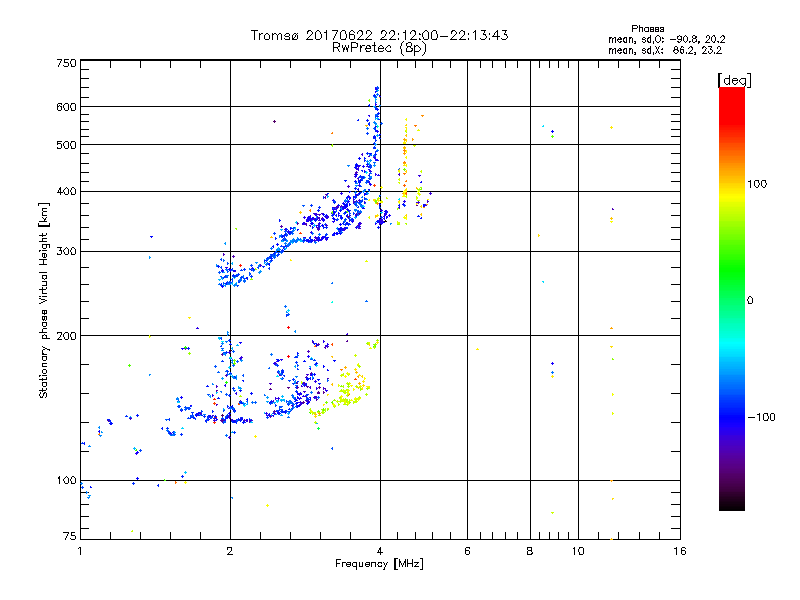Click the colorbar '-100' tick label
Image resolution: width=800 pixels, height=600 pixels.
click(x=762, y=417)
